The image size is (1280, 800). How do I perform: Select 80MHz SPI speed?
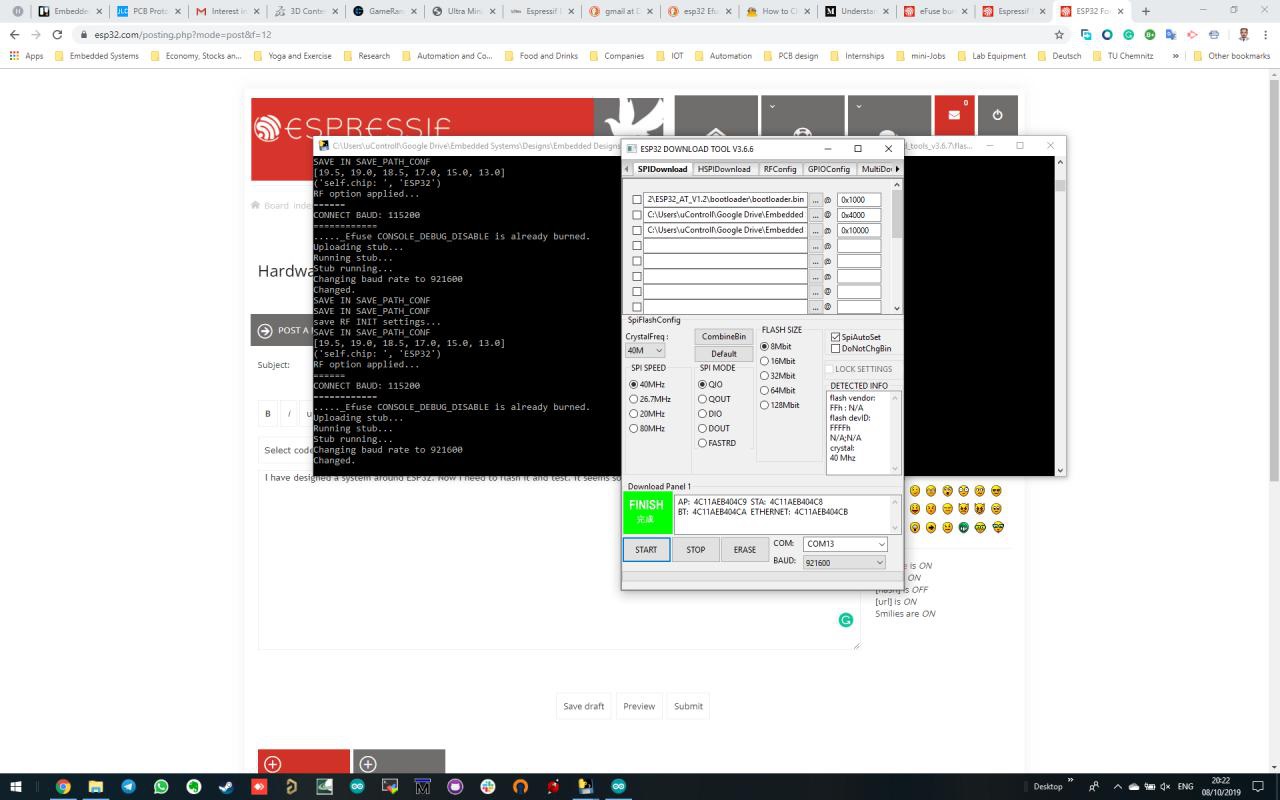633,428
